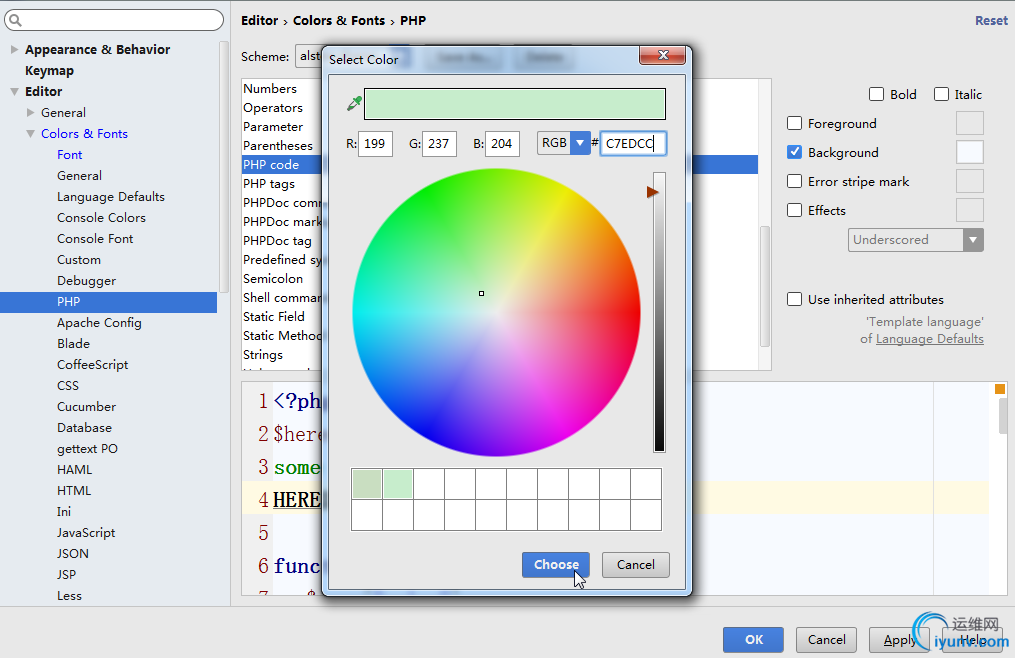Click the attributes list scrollbar
The height and width of the screenshot is (658, 1015).
pyautogui.click(x=764, y=286)
